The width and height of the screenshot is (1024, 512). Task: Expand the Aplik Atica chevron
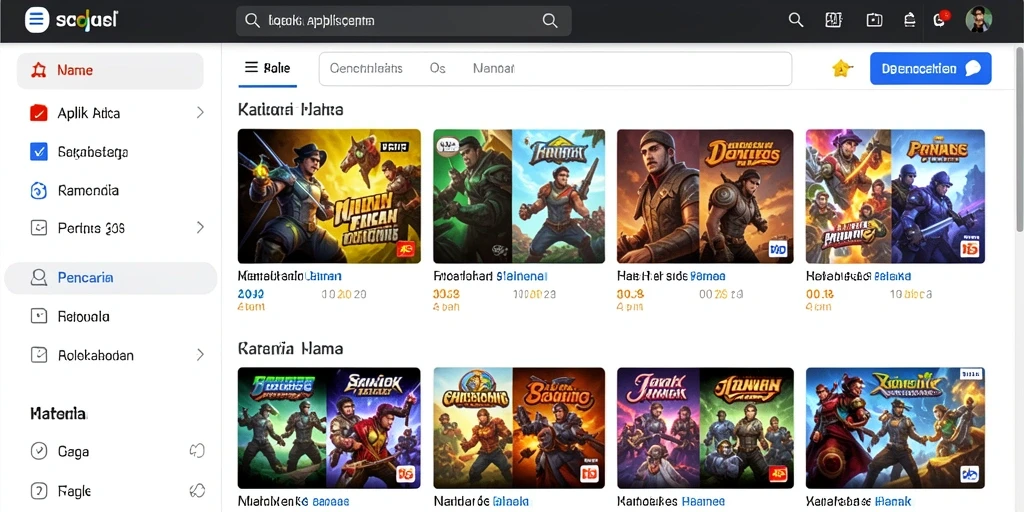coord(200,112)
